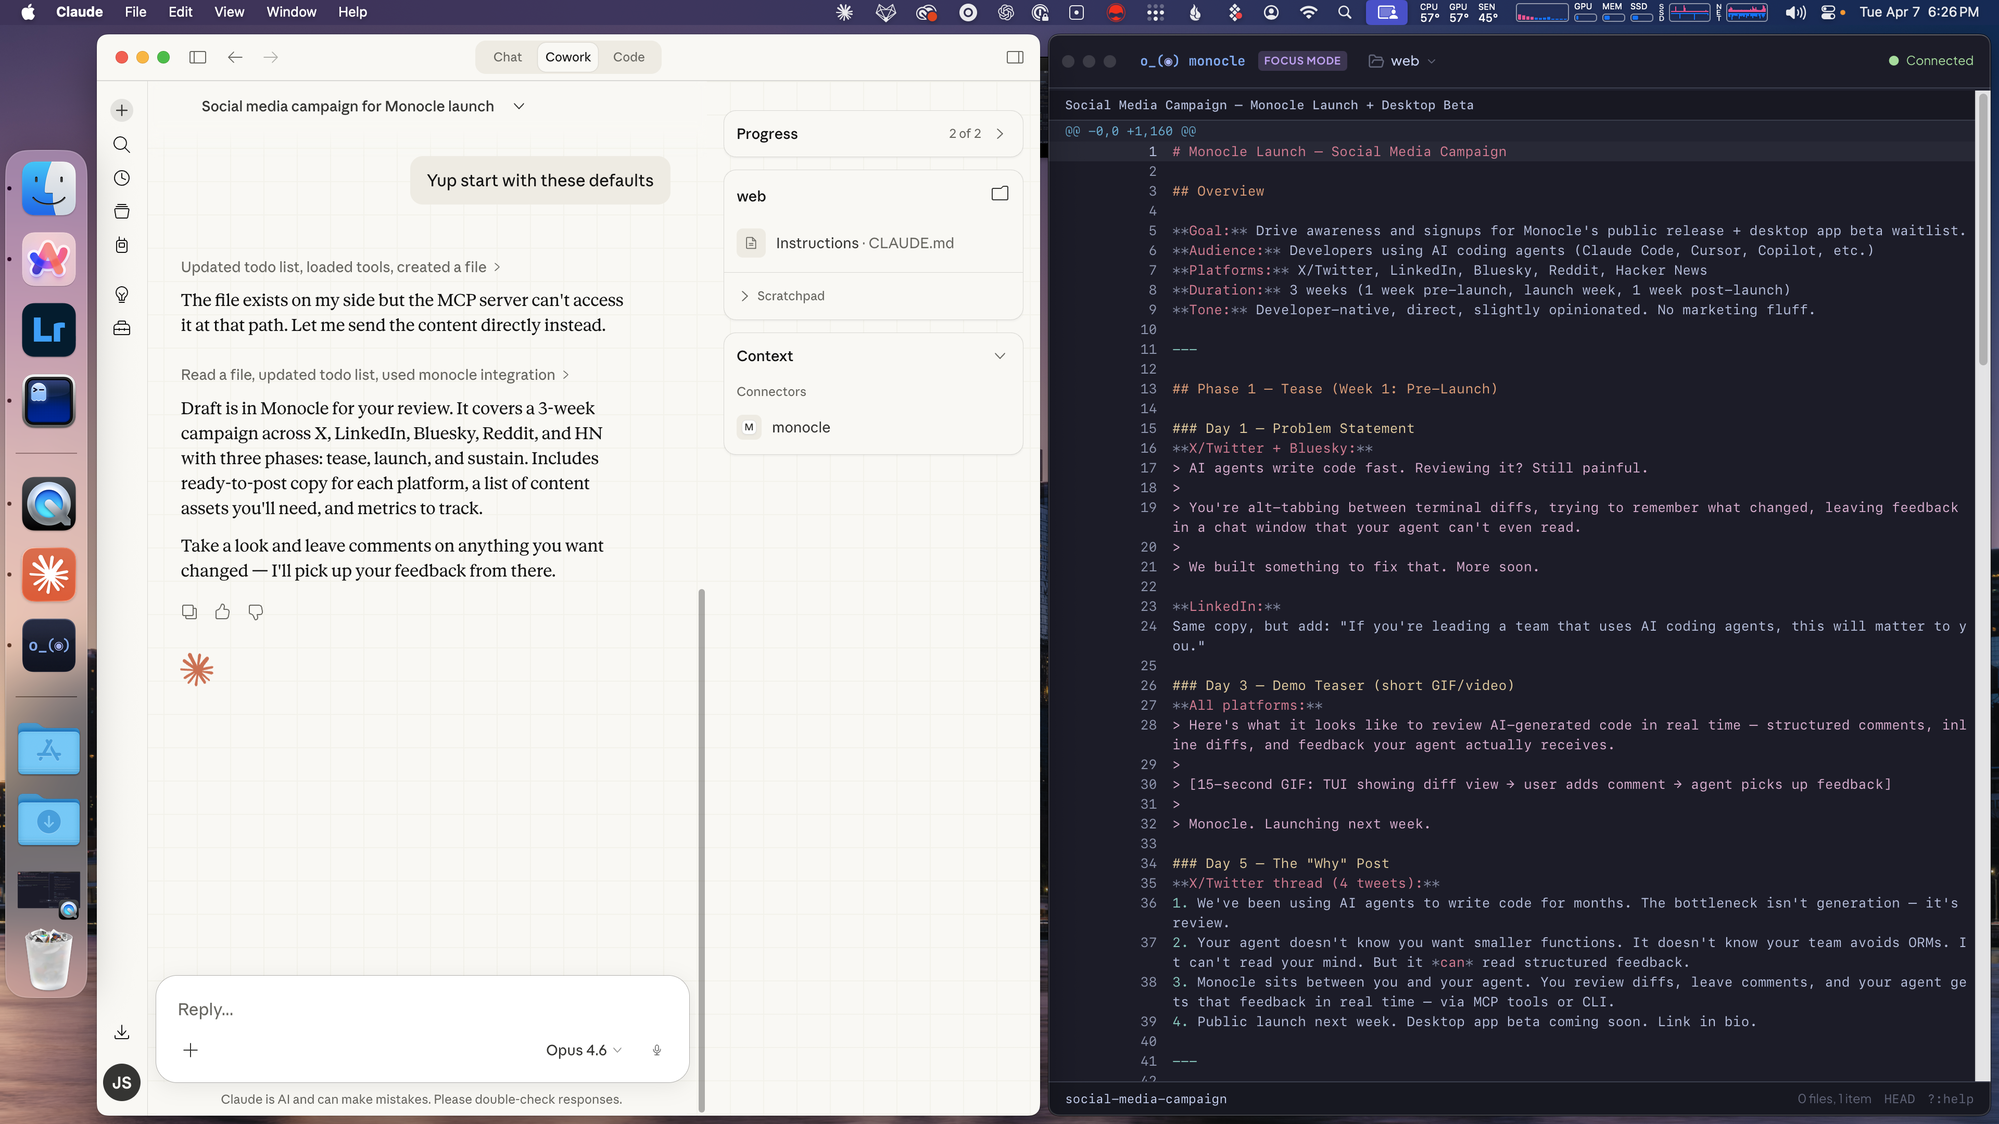This screenshot has width=1999, height=1124.
Task: Open Finder from the dock
Action: tap(49, 188)
